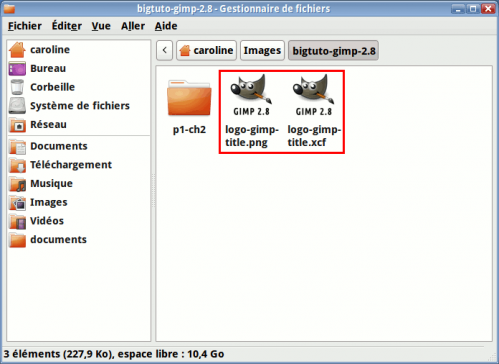The height and width of the screenshot is (364, 499).
Task: Select the logo-gimp-title.xcf GIMP thumbnail
Action: (x=314, y=95)
